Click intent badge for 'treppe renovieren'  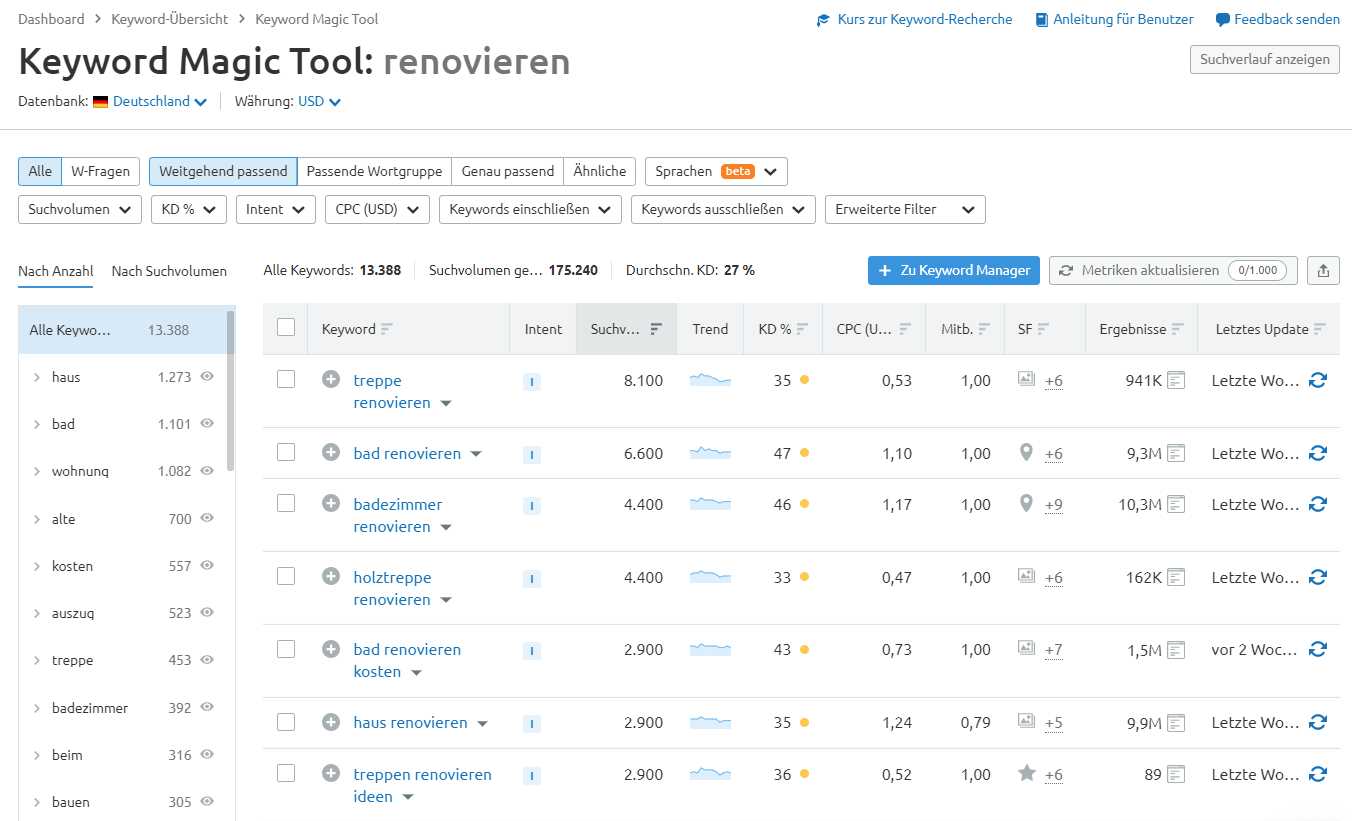pyautogui.click(x=532, y=381)
